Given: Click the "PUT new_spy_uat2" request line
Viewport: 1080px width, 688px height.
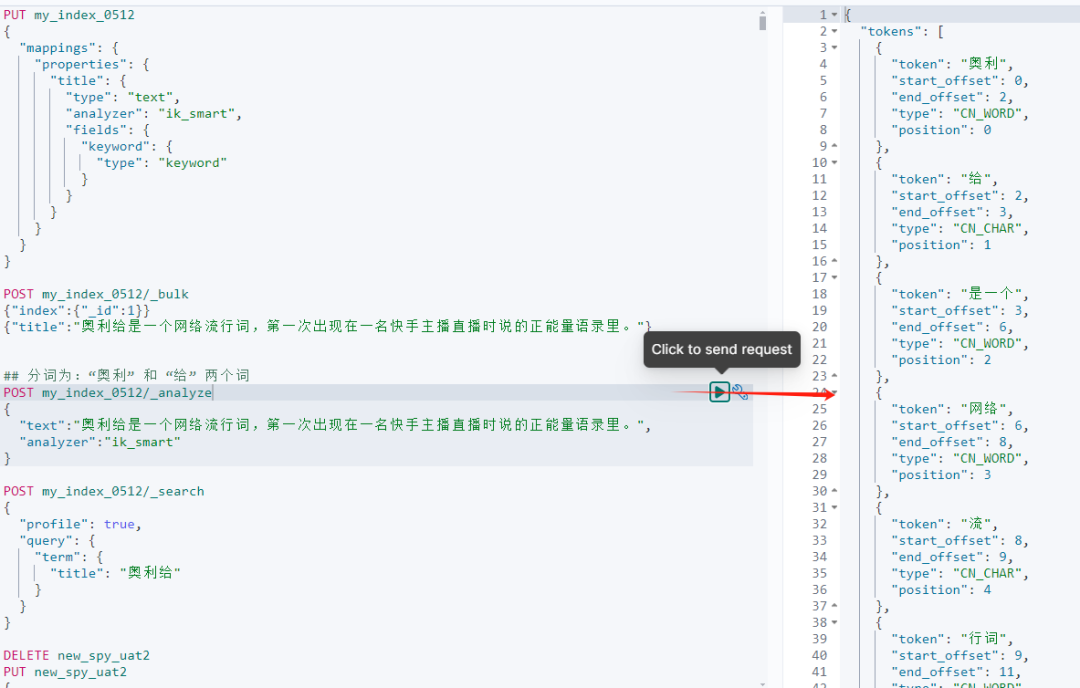Looking at the screenshot, I should click(65, 672).
